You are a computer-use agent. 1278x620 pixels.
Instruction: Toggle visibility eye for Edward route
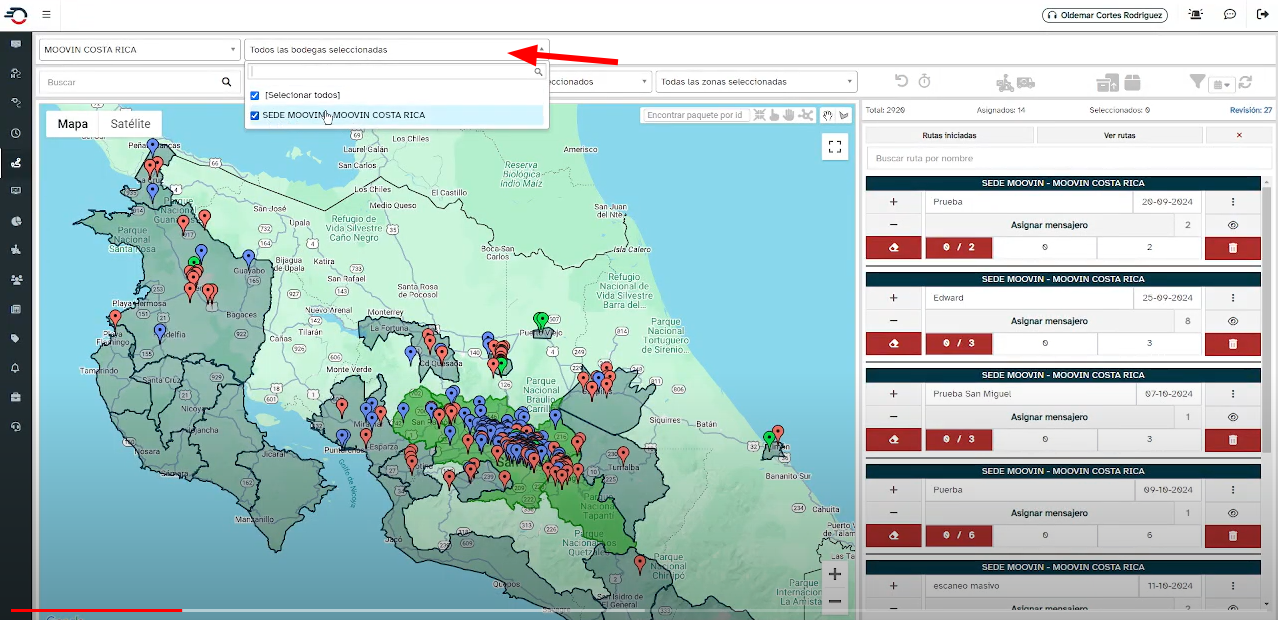pos(1232,321)
